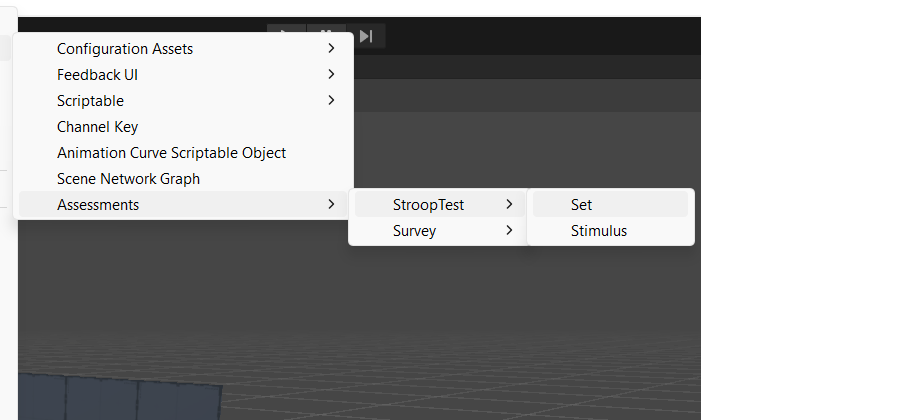Viewport: 900px width, 420px height.
Task: Choose Set under StroopTest
Action: click(610, 204)
